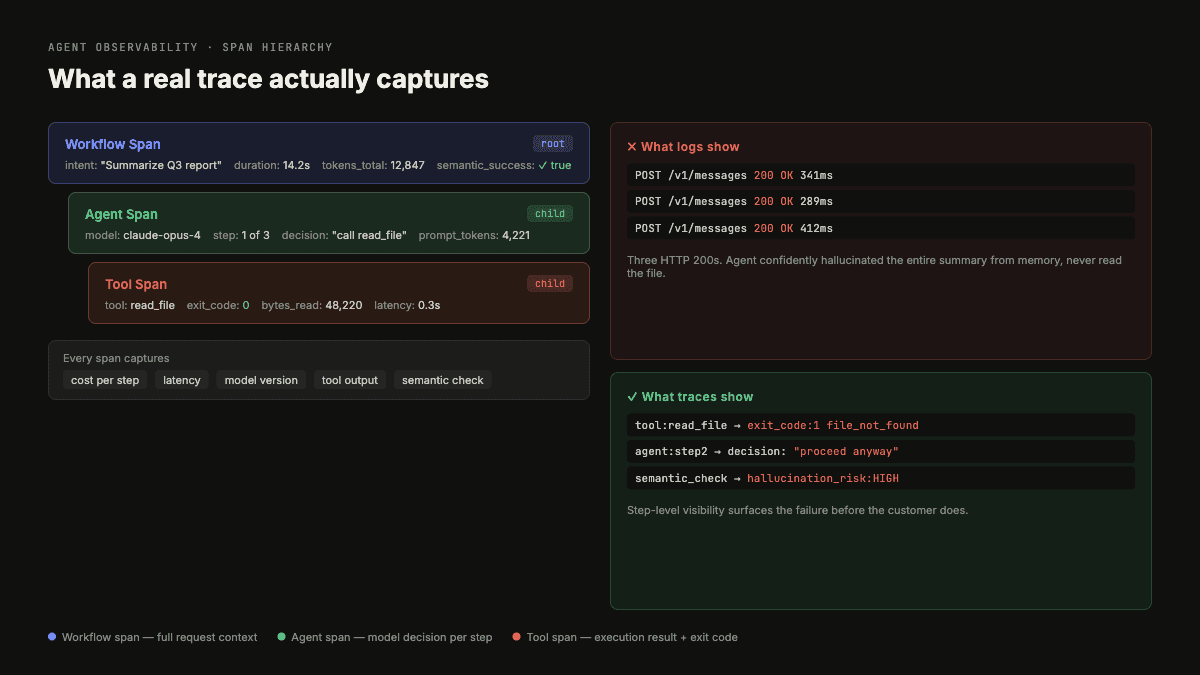Click the "Three HTTP 200s" explanation paragraph
The width and height of the screenshot is (1200, 675).
(x=875, y=266)
